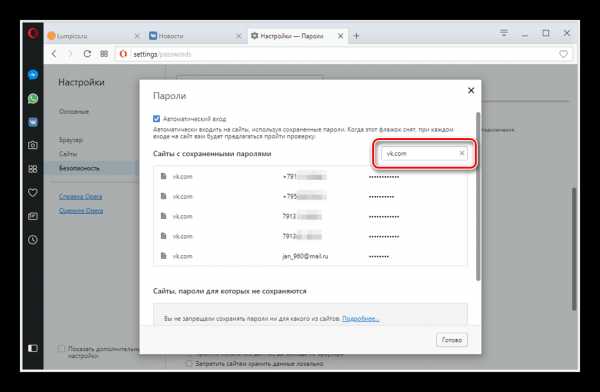Open WhatsApp in the sidebar
The image size is (600, 392).
coord(33,98)
